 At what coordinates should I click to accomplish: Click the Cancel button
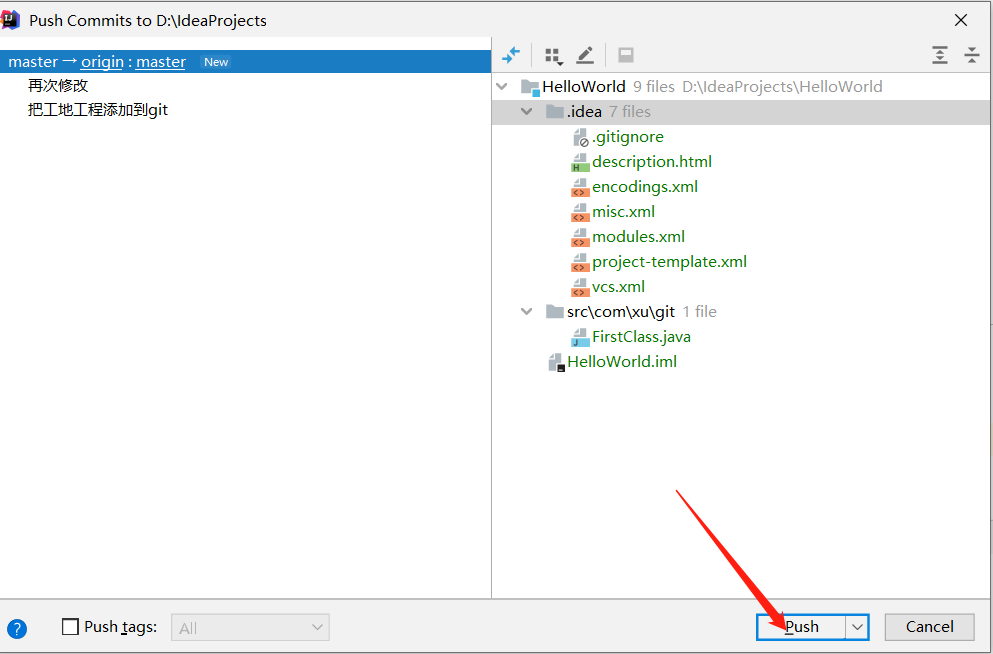[929, 627]
